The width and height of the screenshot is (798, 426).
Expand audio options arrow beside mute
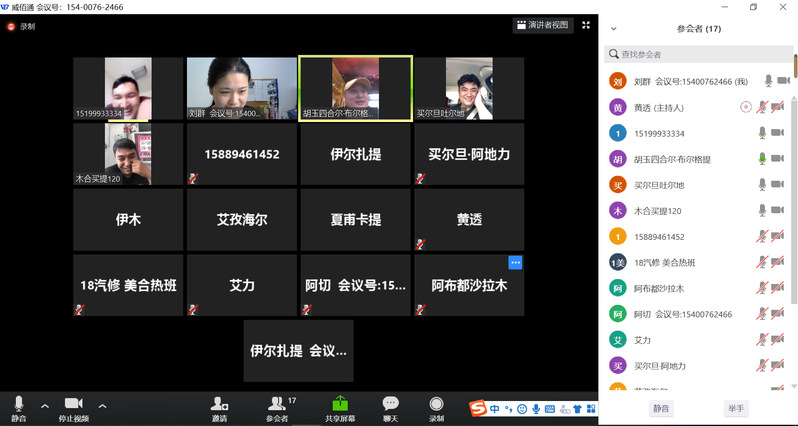click(44, 406)
